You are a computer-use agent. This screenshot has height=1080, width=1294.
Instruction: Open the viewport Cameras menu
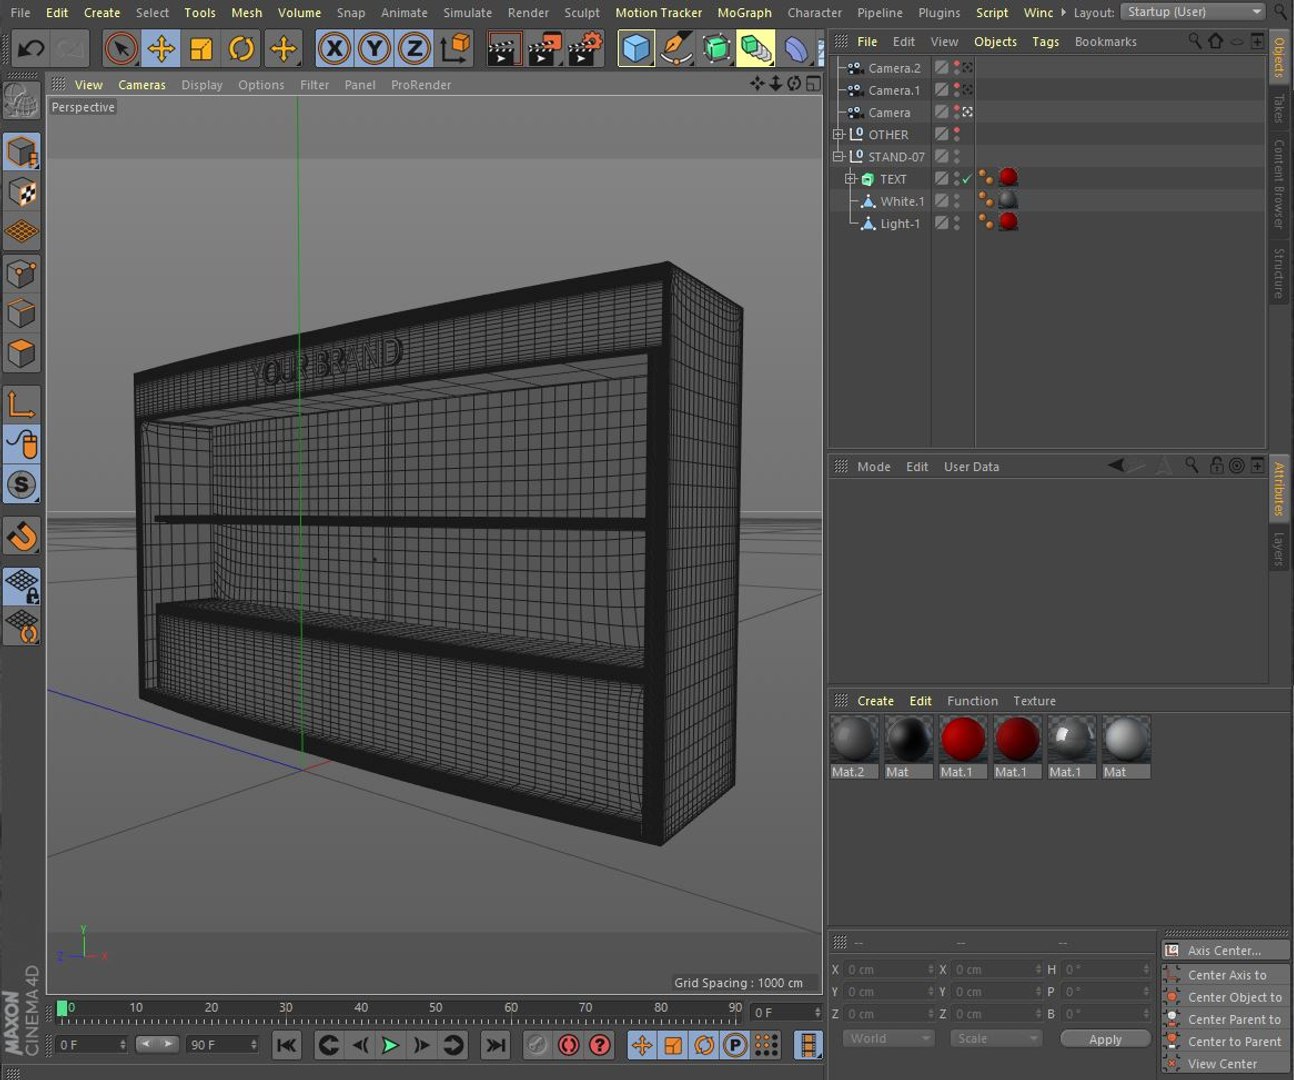[142, 85]
